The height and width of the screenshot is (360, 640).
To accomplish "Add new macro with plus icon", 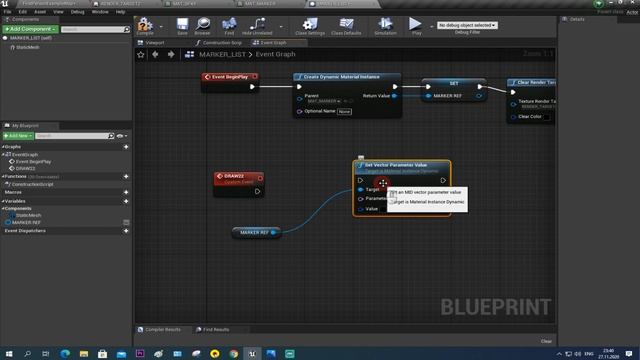I will pyautogui.click(x=126, y=192).
